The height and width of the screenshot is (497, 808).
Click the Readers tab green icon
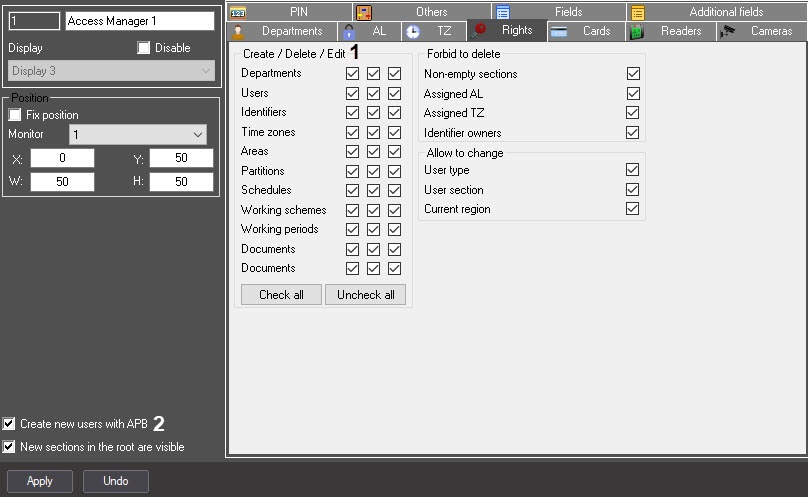637,32
